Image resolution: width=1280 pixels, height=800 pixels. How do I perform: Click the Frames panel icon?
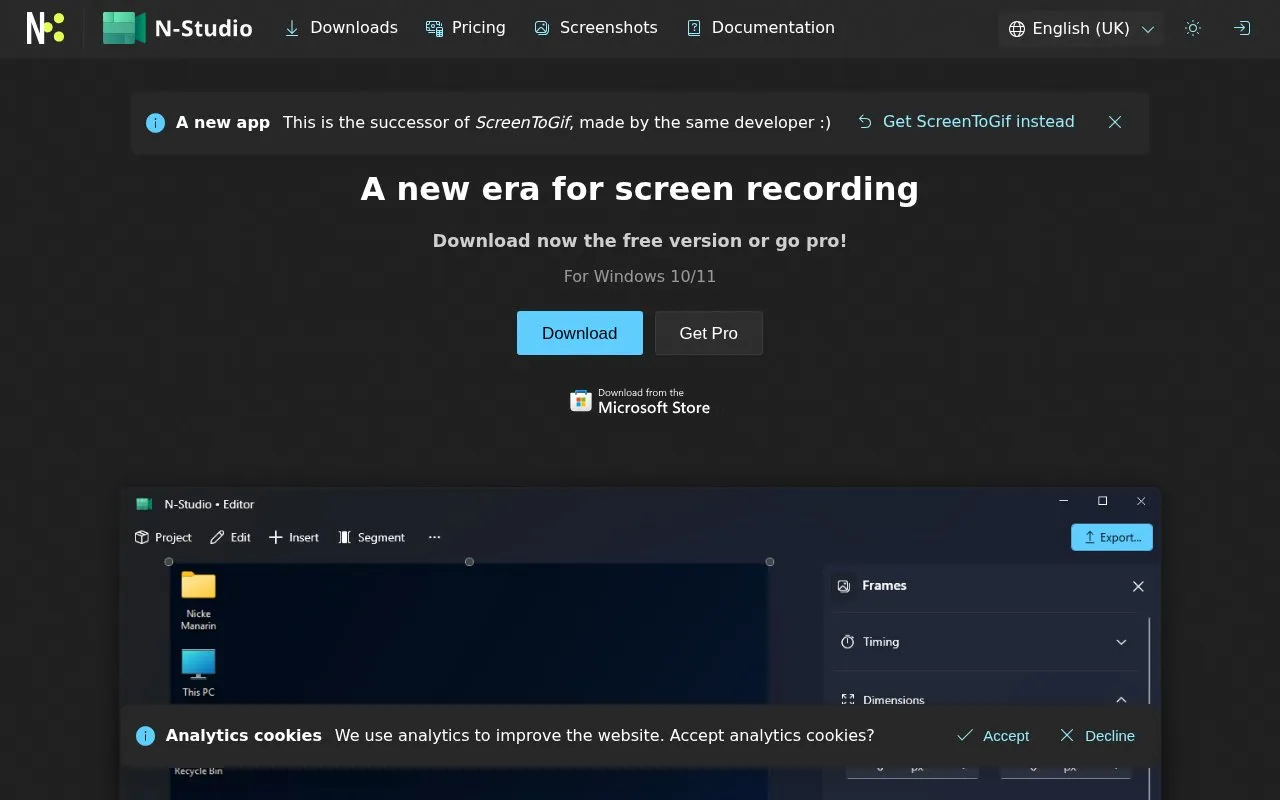click(845, 586)
